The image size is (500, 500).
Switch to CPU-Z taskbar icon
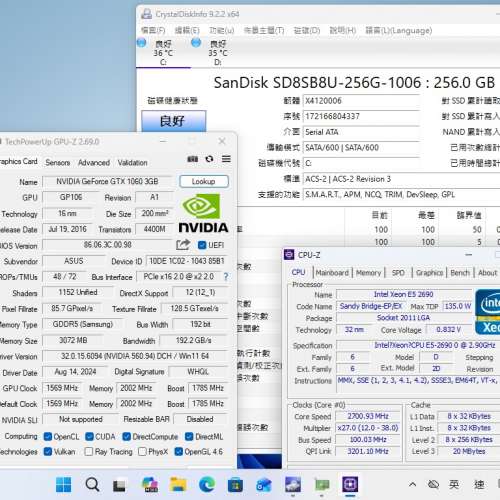click(x=350, y=484)
